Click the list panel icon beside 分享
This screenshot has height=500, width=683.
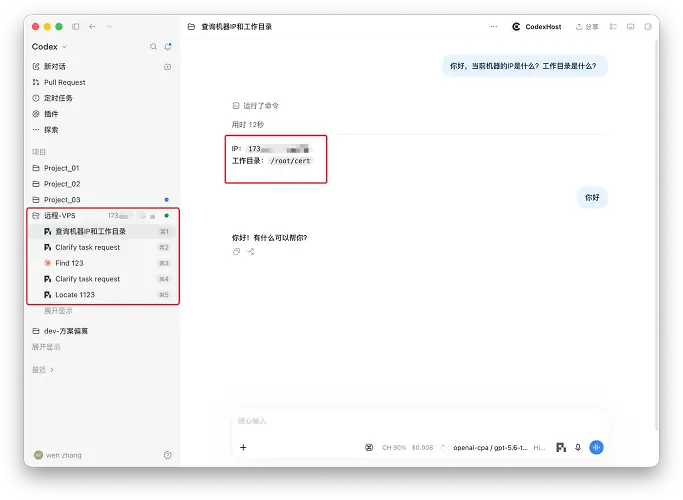613,27
